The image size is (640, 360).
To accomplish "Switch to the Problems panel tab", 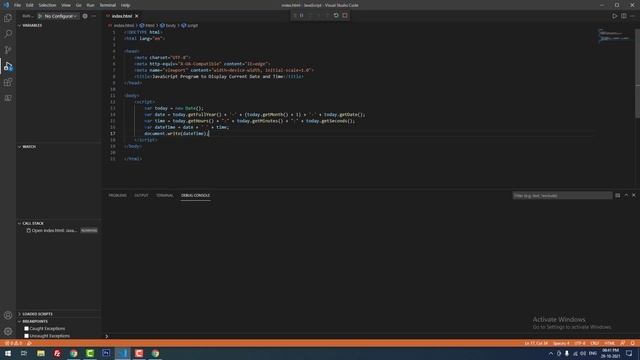I will (x=118, y=196).
